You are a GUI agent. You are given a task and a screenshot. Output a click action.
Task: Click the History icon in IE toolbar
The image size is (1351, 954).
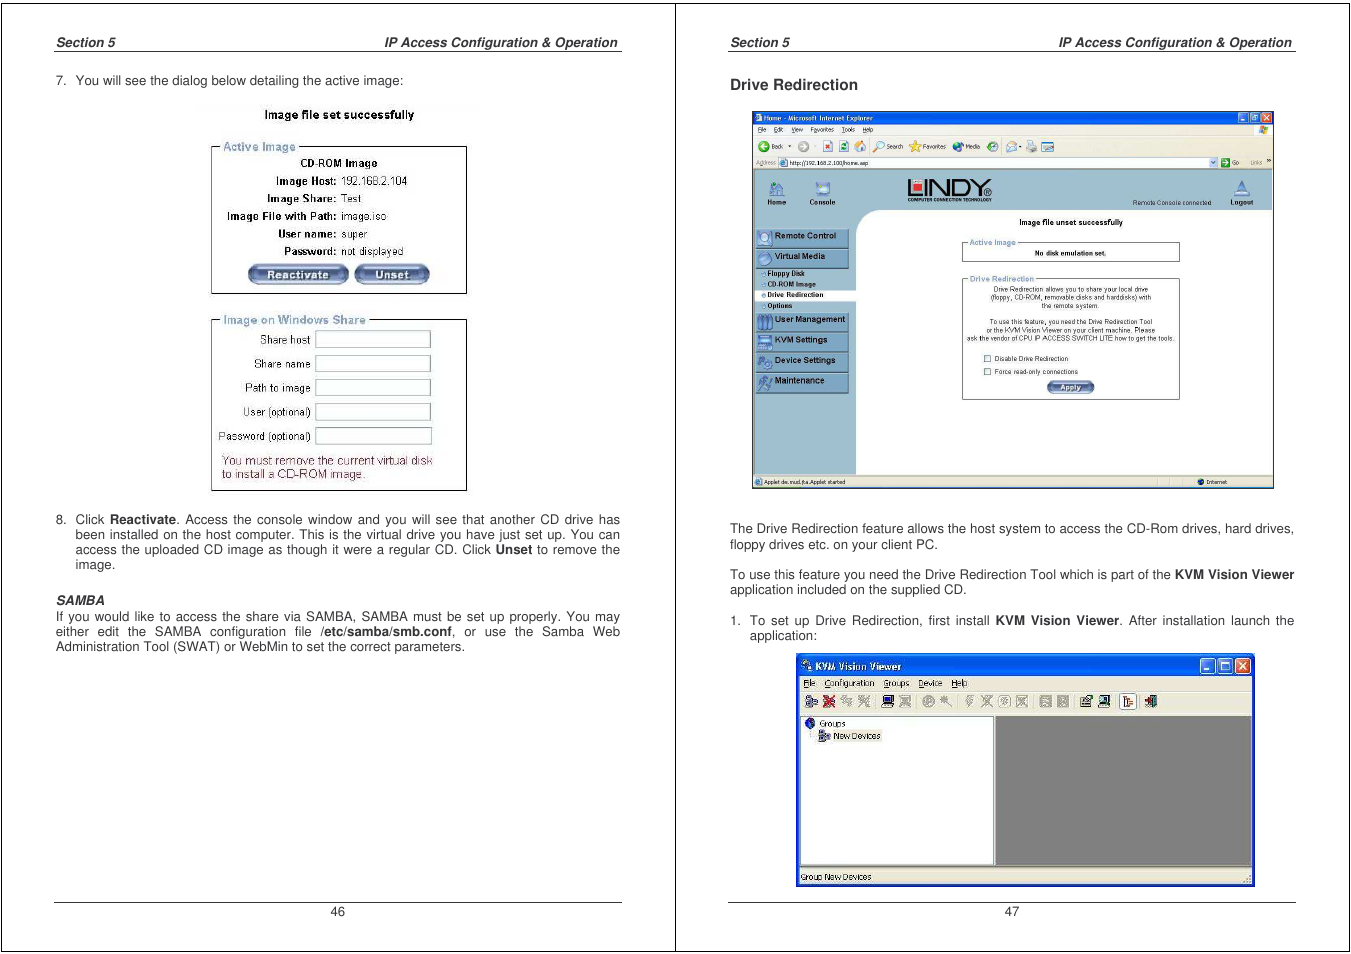992,146
